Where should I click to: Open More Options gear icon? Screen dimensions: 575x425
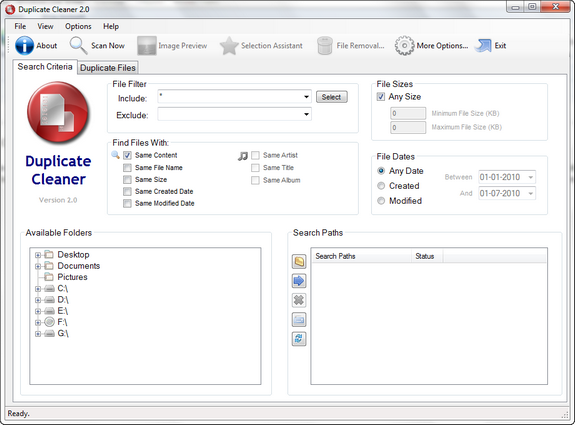[404, 46]
